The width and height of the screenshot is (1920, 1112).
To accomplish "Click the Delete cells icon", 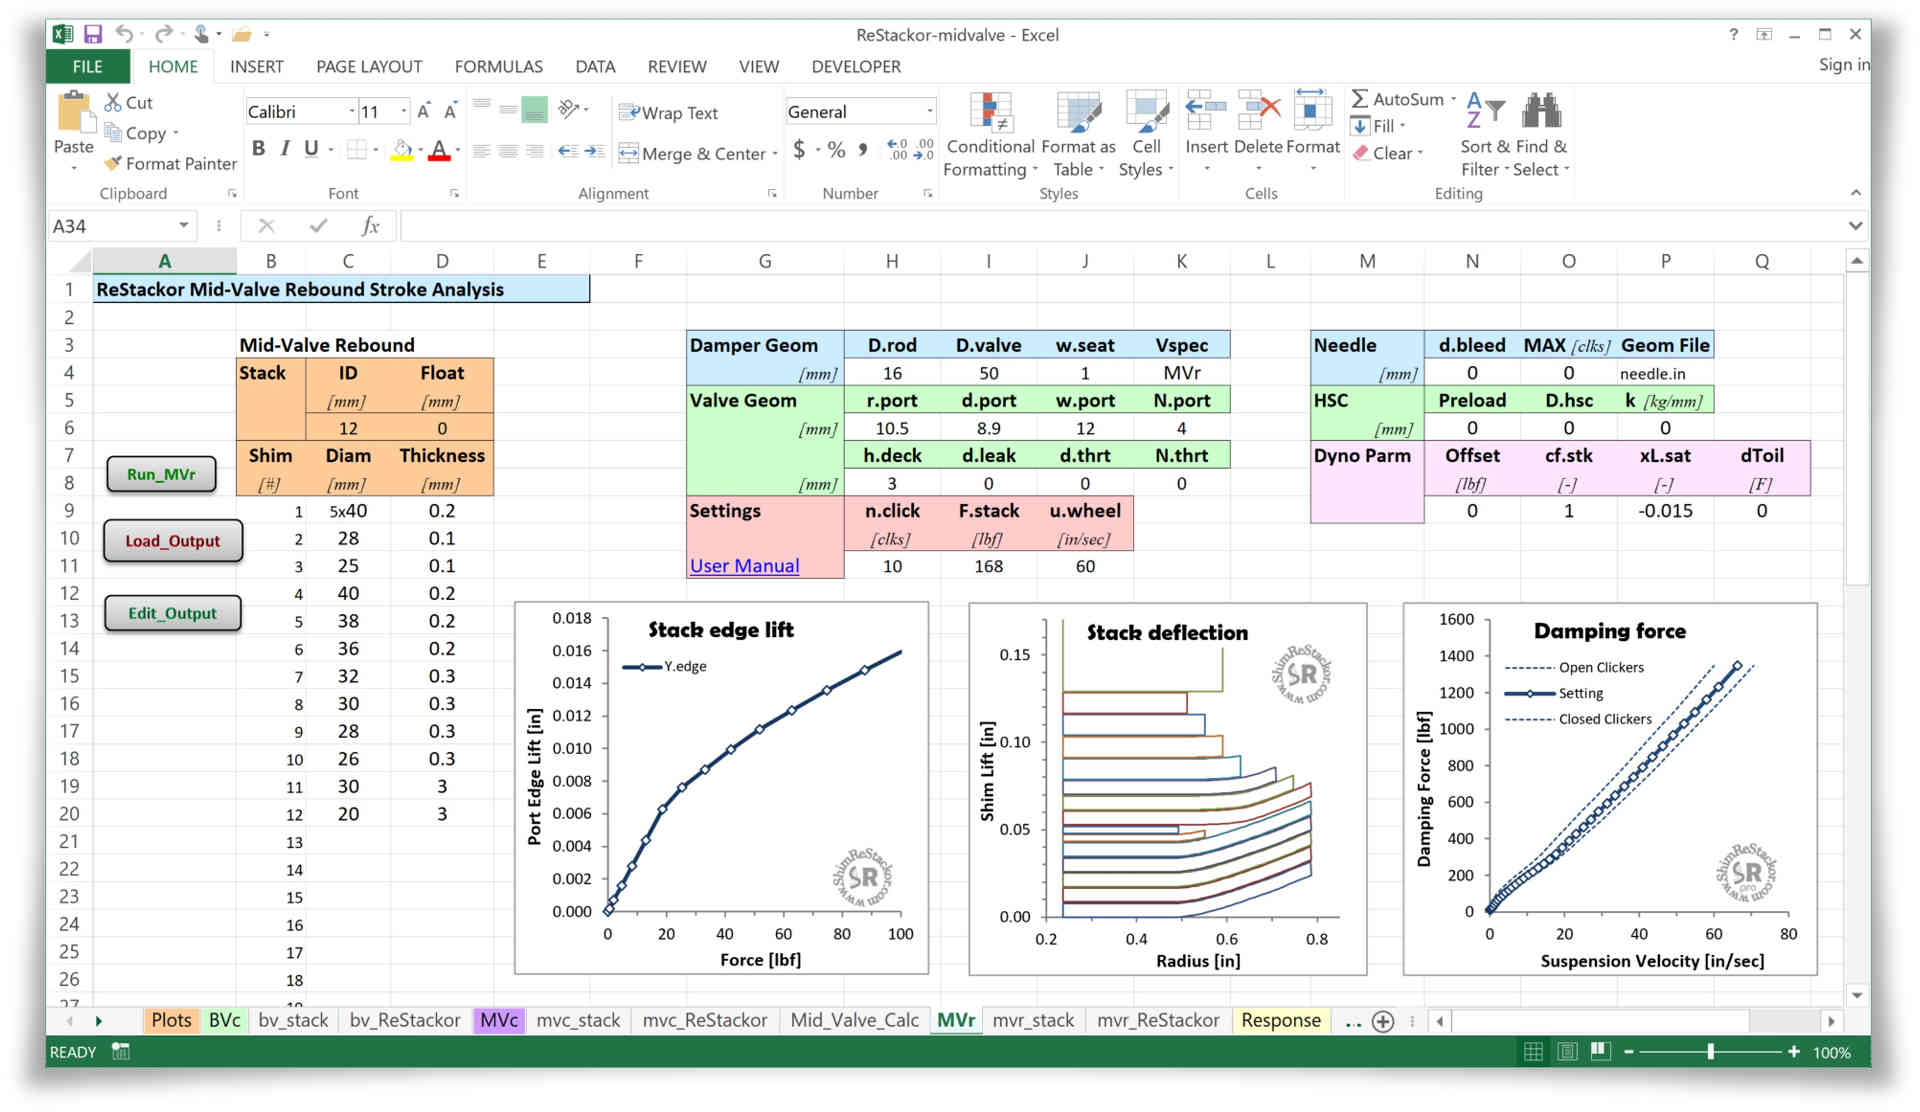I will coord(1258,110).
